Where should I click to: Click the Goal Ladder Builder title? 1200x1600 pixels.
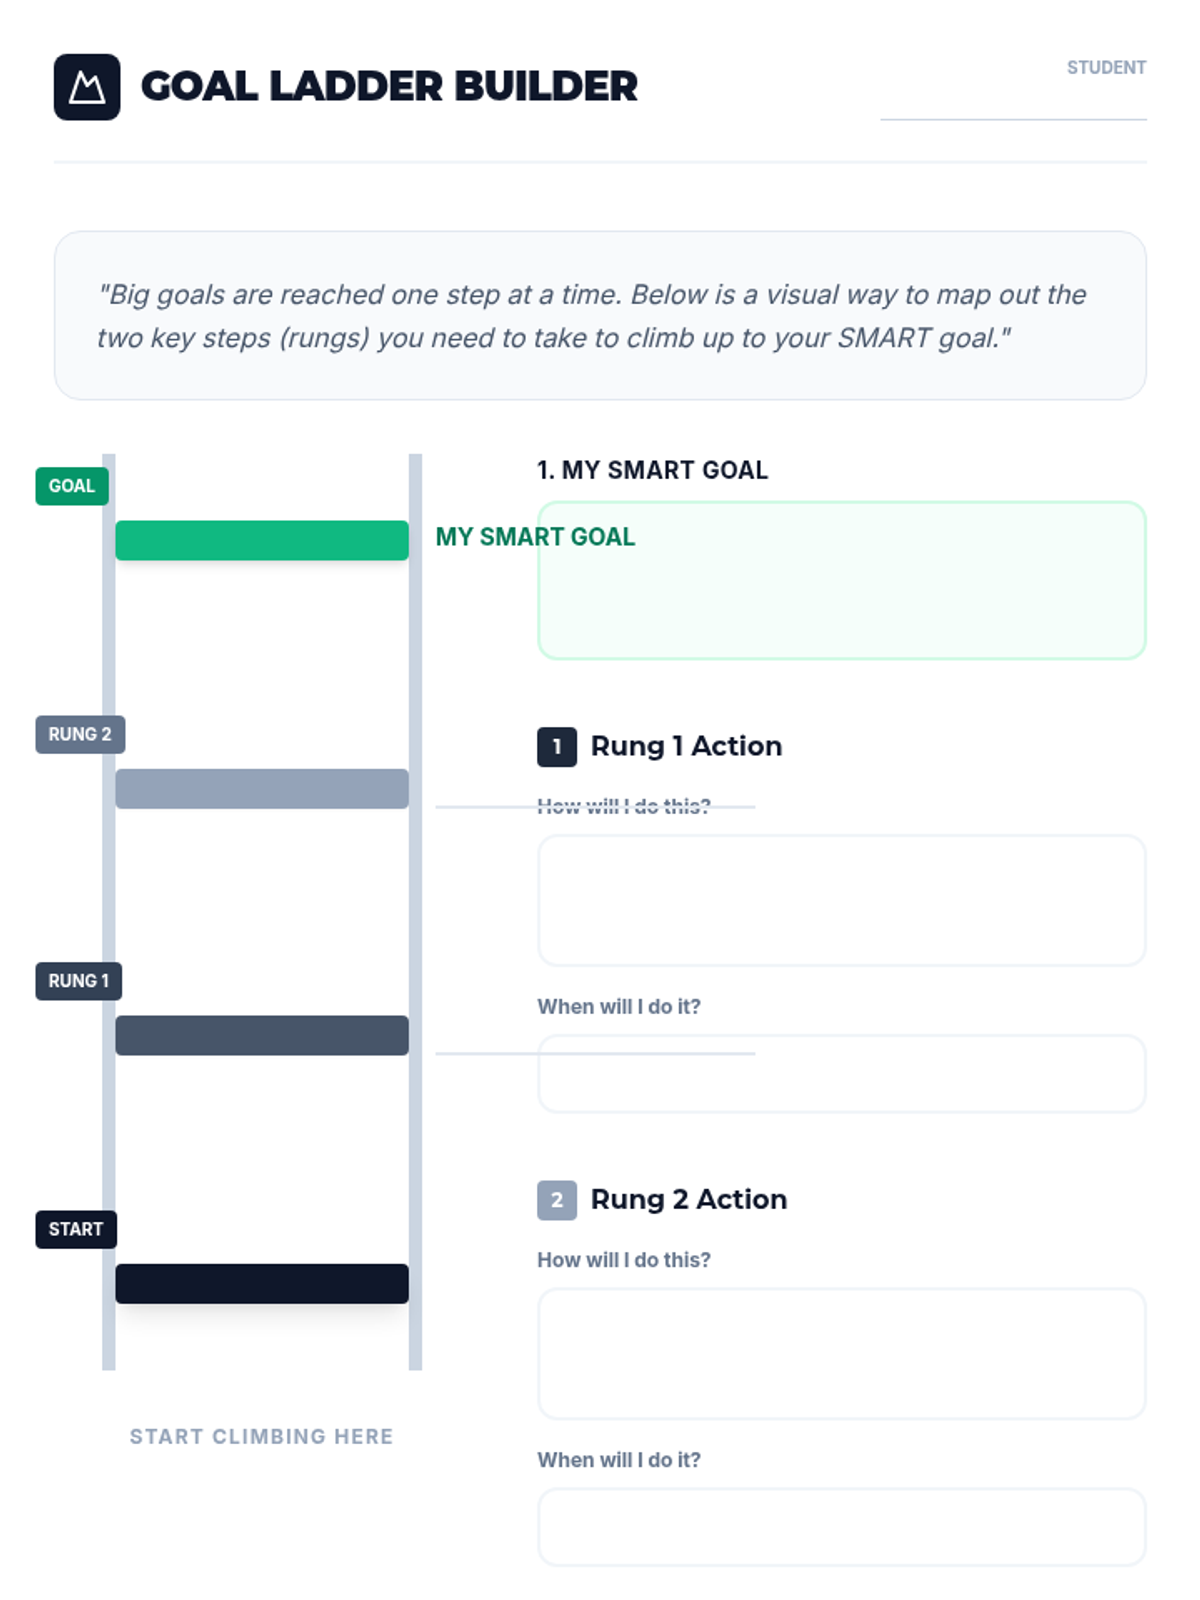(x=389, y=87)
